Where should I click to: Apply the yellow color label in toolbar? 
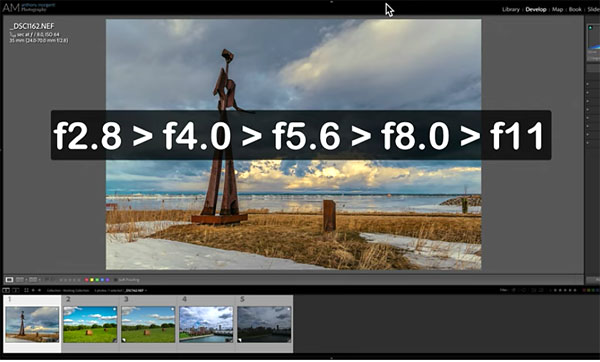pyautogui.click(x=92, y=280)
